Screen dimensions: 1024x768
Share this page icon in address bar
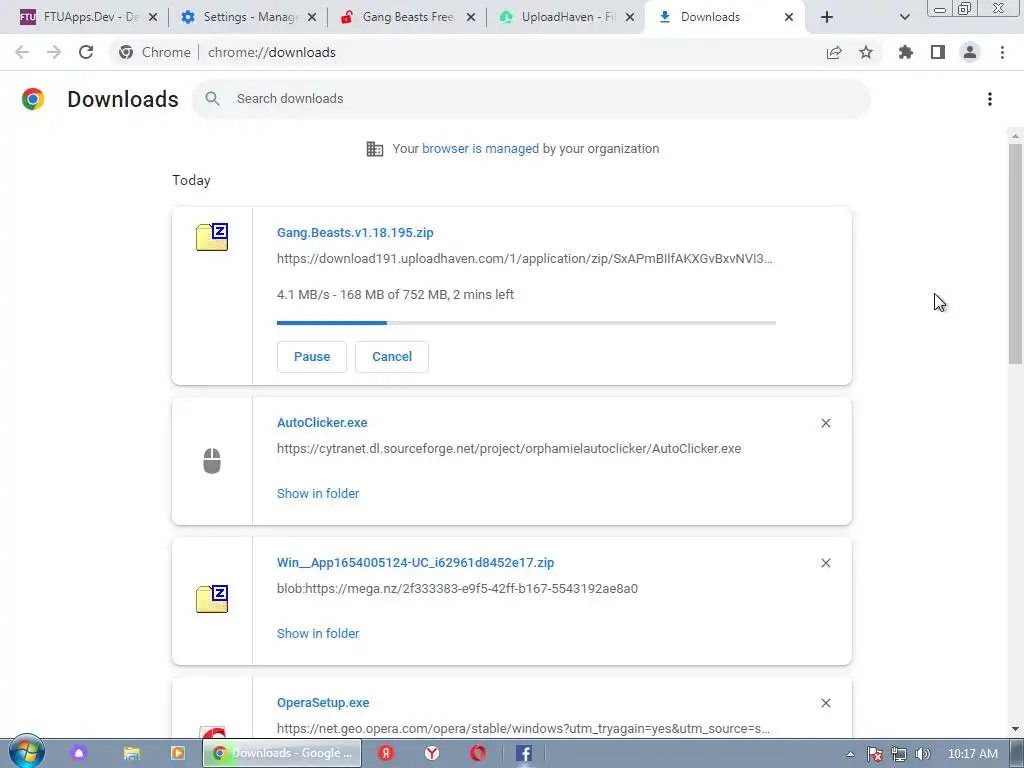tap(834, 52)
